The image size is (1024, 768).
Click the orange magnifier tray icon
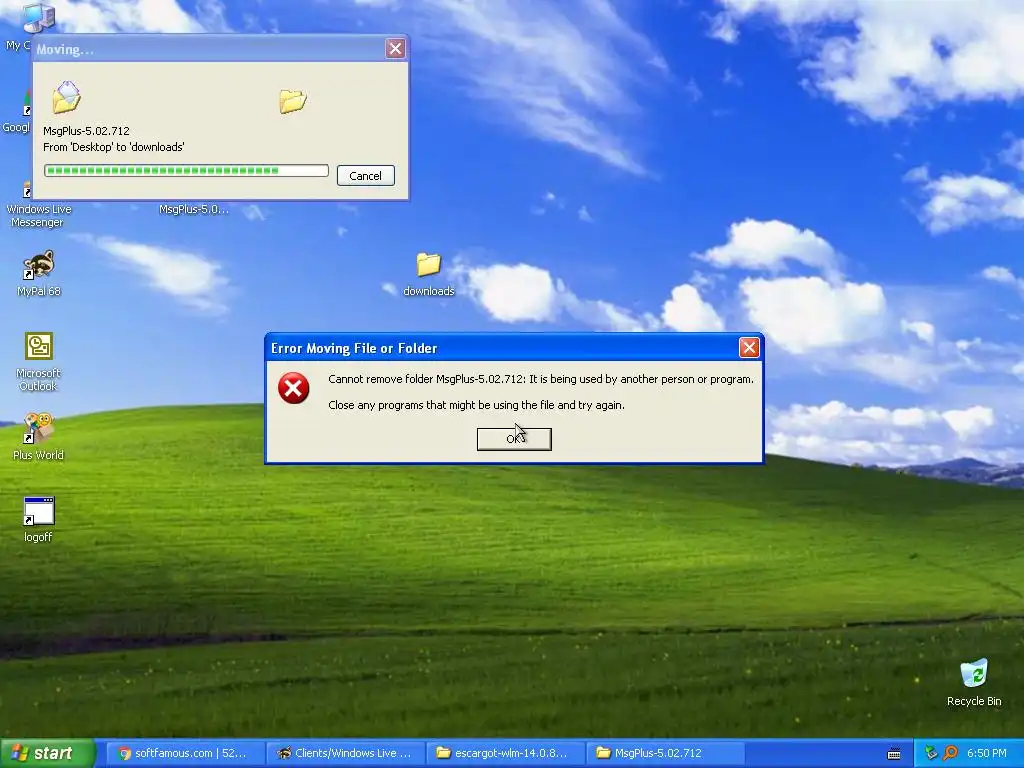pyautogui.click(x=950, y=753)
